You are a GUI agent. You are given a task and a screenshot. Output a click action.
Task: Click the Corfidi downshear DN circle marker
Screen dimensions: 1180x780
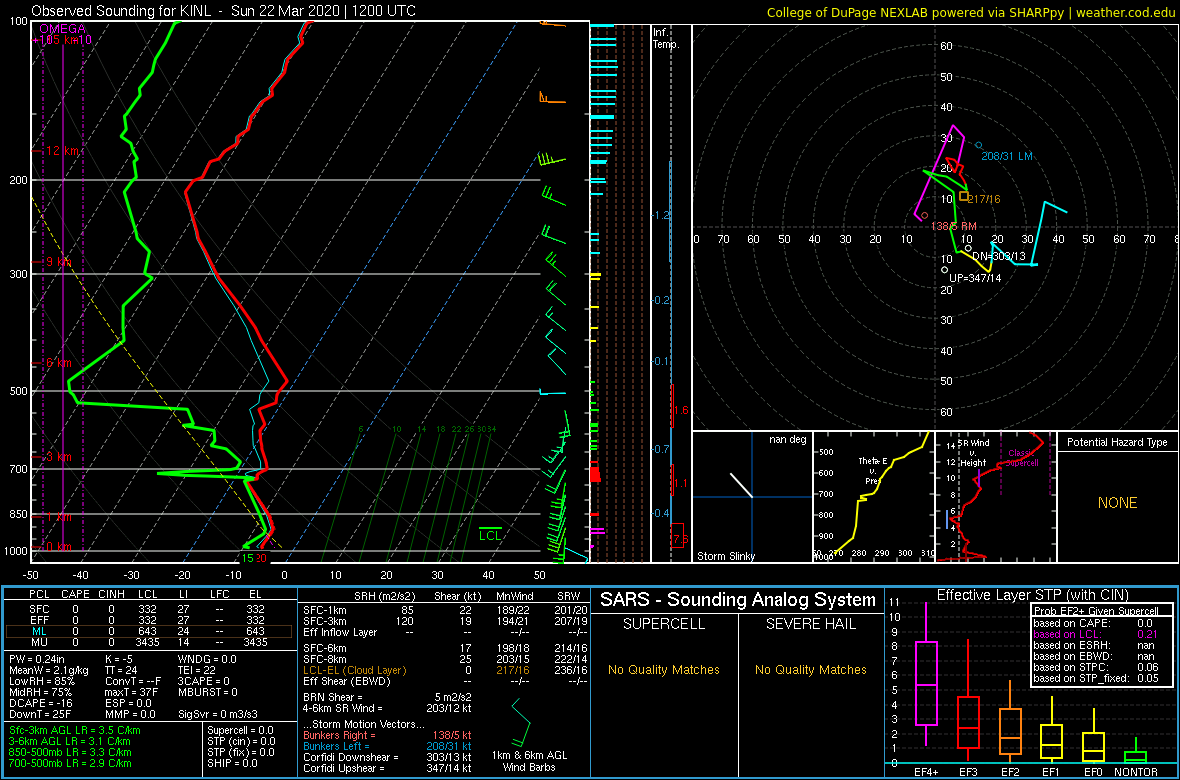click(969, 248)
